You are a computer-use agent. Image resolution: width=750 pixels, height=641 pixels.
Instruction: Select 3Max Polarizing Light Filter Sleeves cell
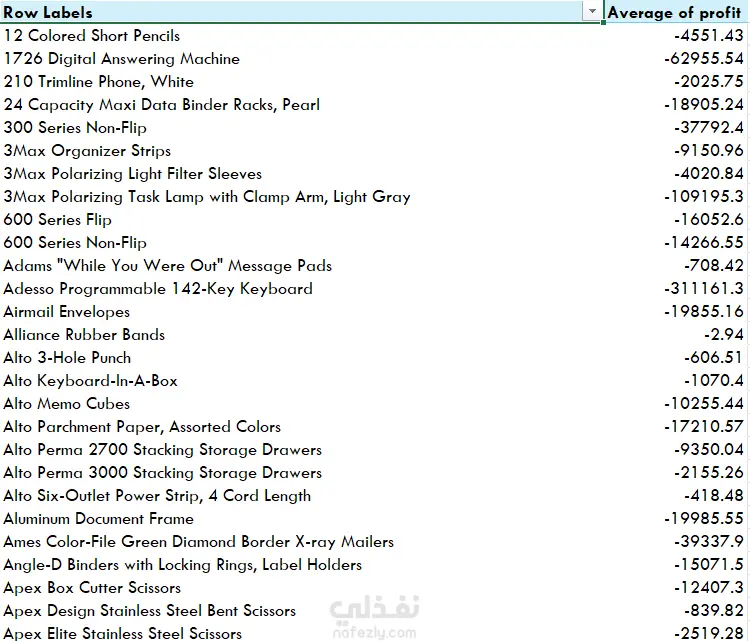point(132,174)
